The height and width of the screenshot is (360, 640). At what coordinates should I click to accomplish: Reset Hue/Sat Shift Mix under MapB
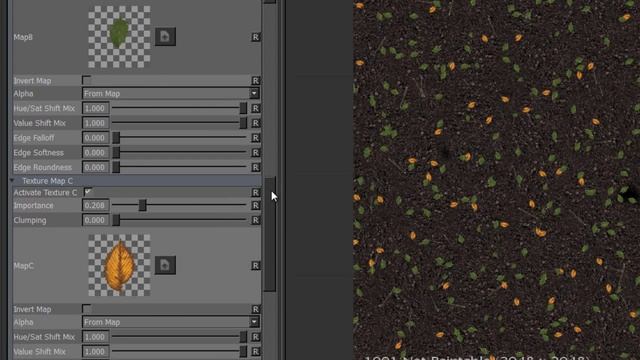pyautogui.click(x=256, y=108)
